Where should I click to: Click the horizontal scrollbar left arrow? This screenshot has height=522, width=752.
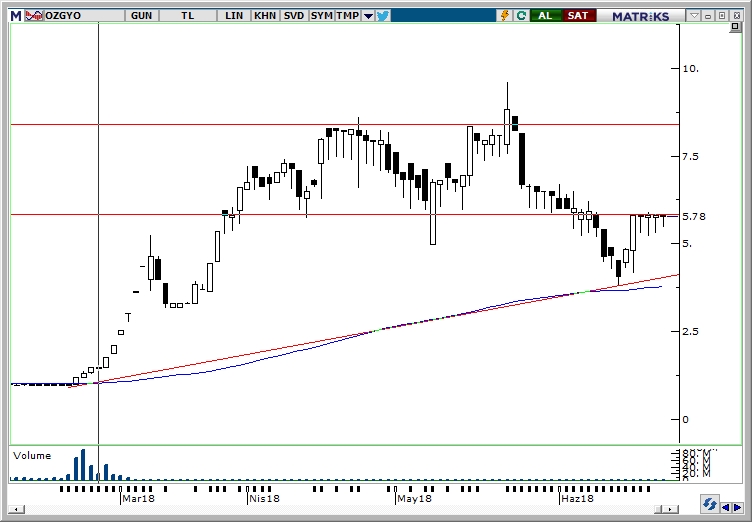(x=16, y=509)
